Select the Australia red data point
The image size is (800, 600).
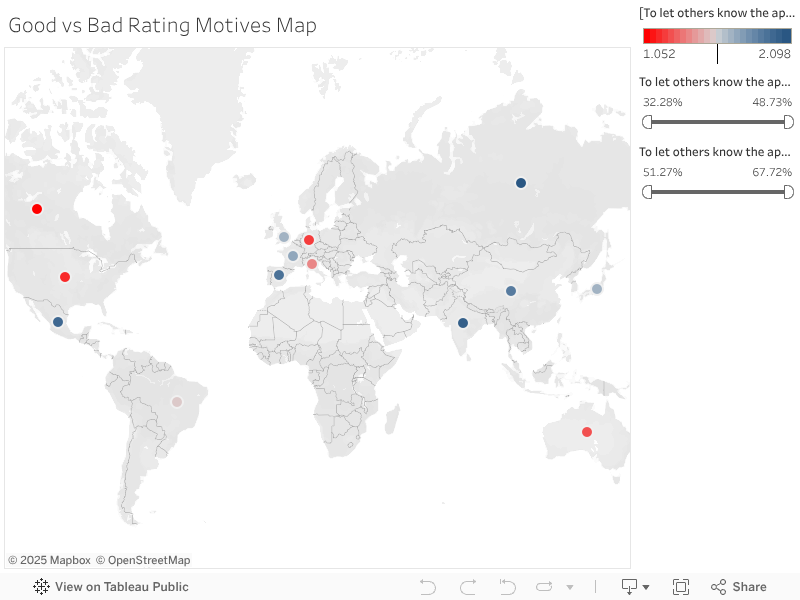coord(587,432)
